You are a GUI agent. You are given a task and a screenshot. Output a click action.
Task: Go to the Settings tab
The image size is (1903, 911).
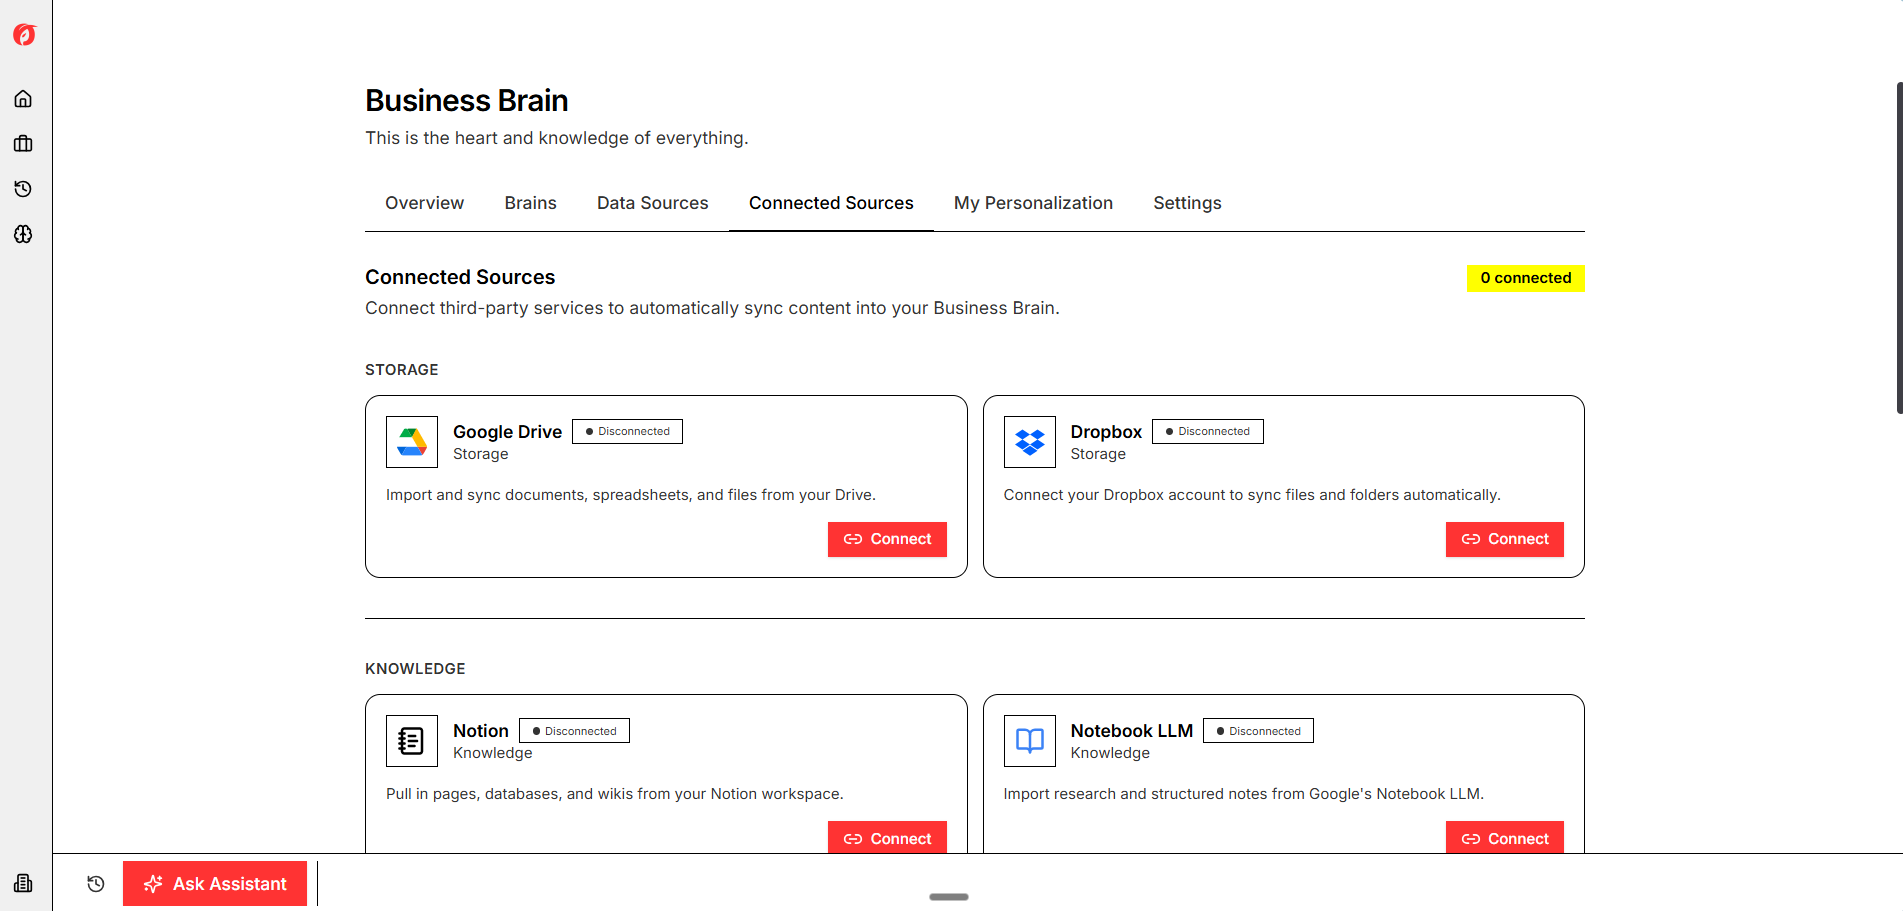(1187, 203)
